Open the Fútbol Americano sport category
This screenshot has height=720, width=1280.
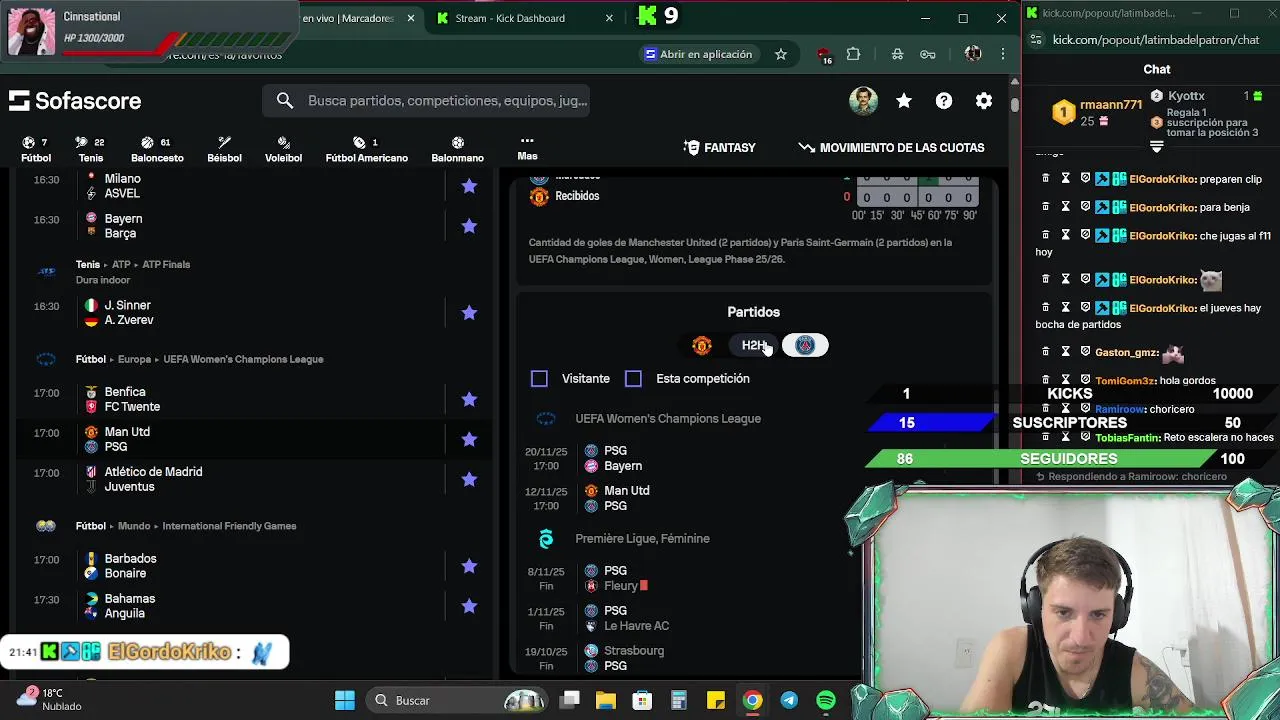366,149
